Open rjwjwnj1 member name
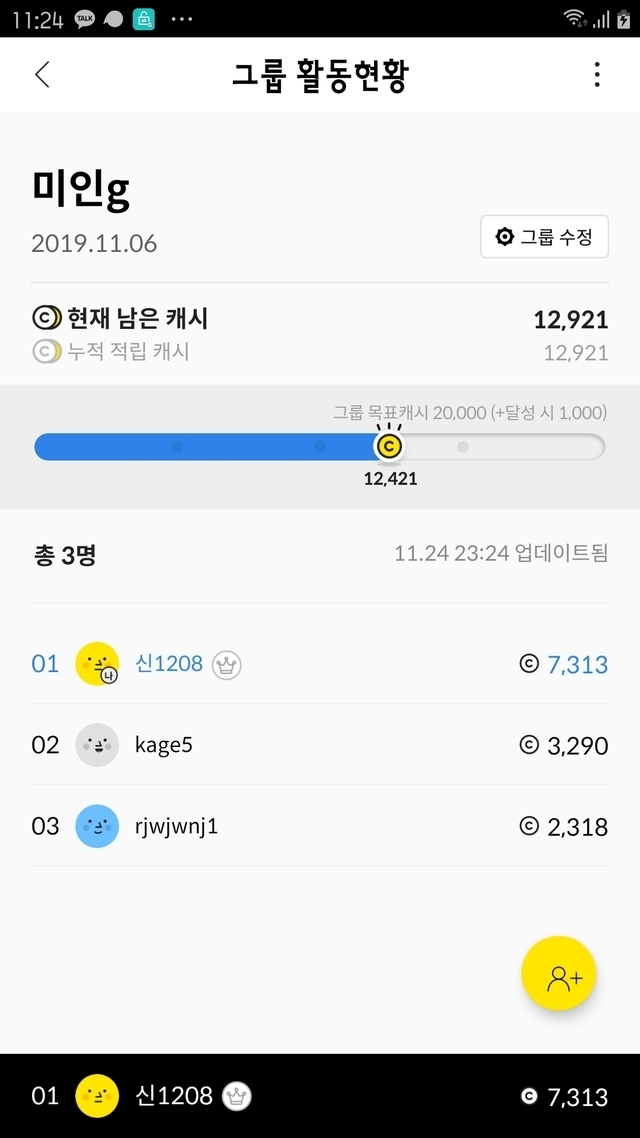 [x=176, y=826]
